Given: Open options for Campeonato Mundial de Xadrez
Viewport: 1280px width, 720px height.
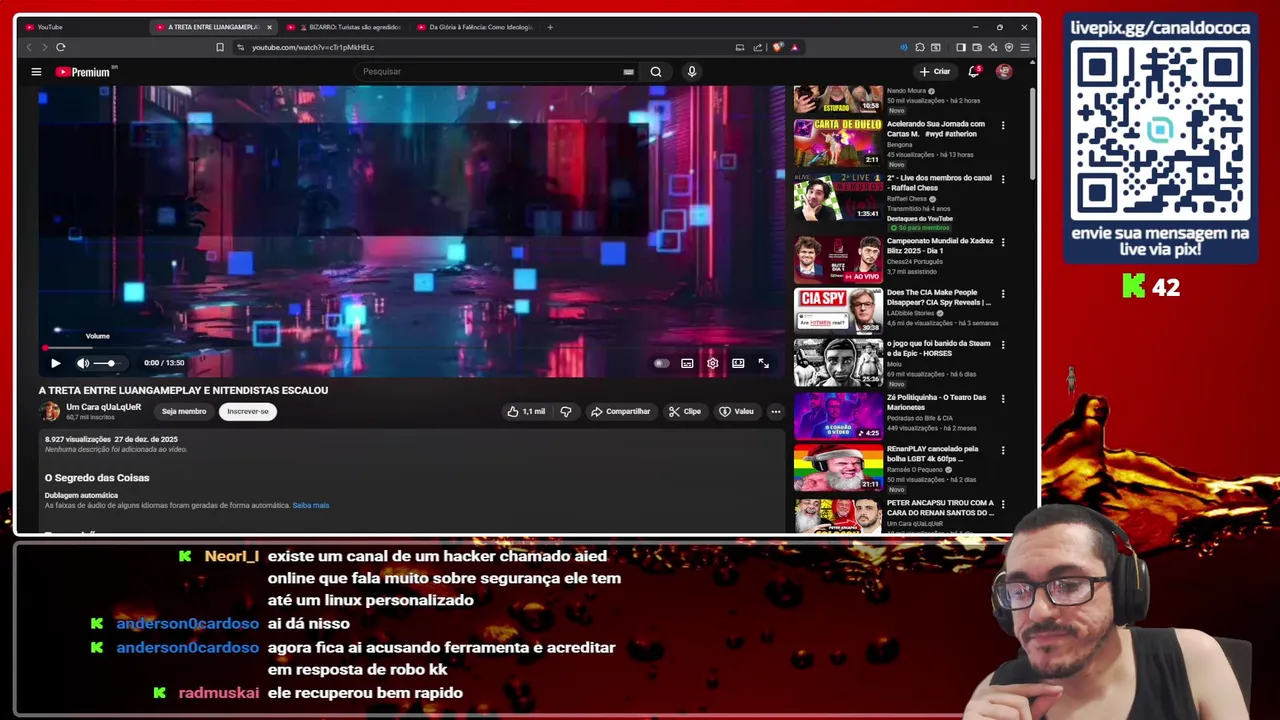Looking at the screenshot, I should [1003, 242].
